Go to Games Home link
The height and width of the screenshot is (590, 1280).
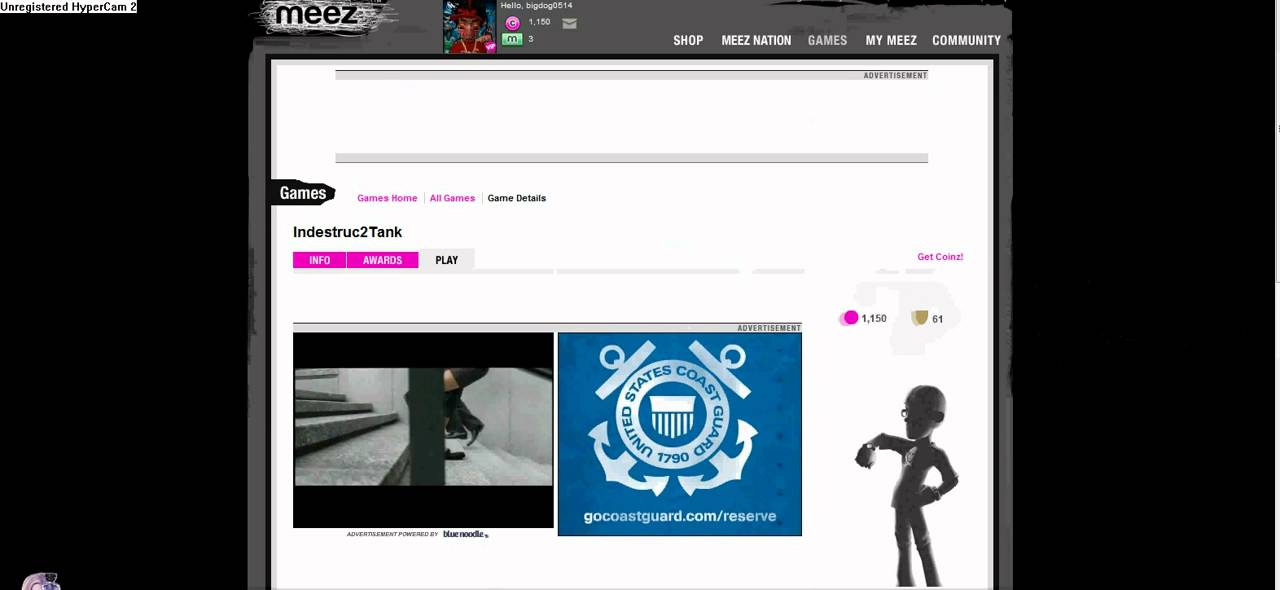tap(387, 198)
